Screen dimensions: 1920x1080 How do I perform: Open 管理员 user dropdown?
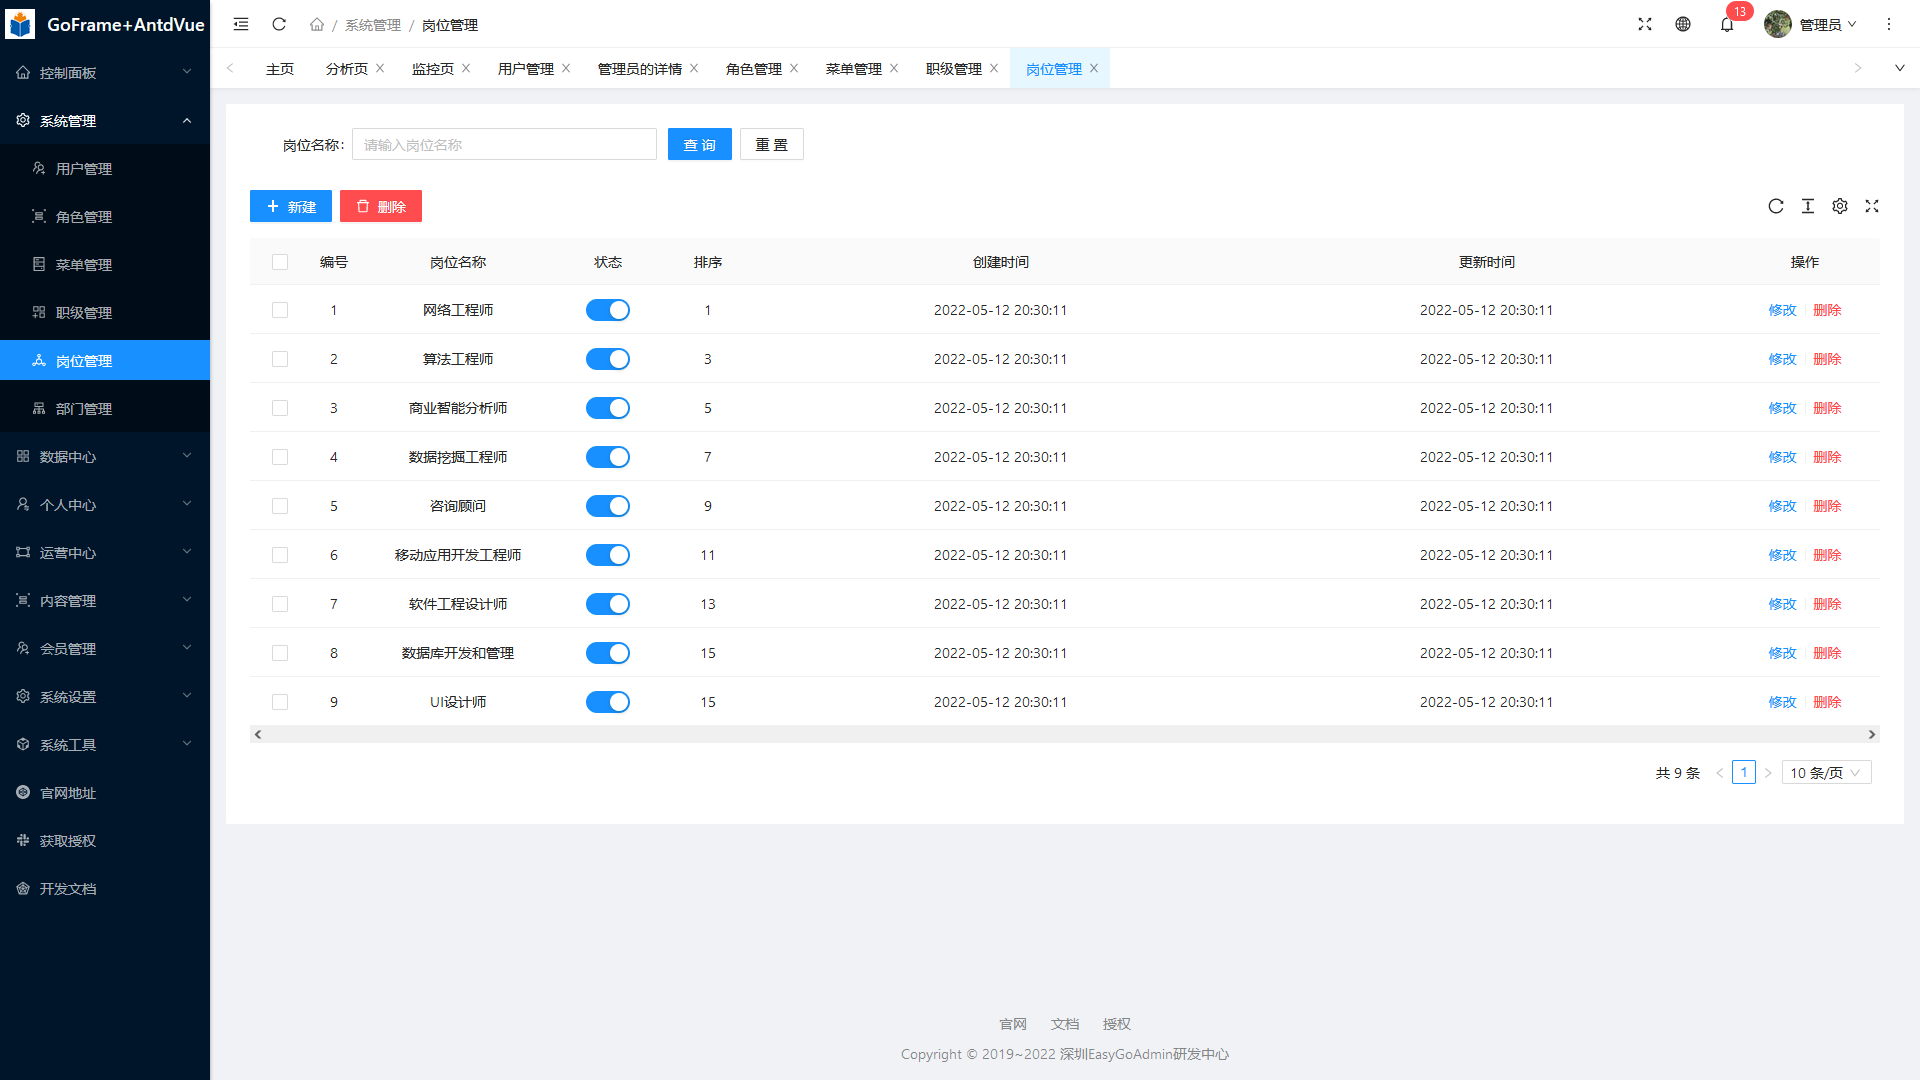[x=1811, y=24]
